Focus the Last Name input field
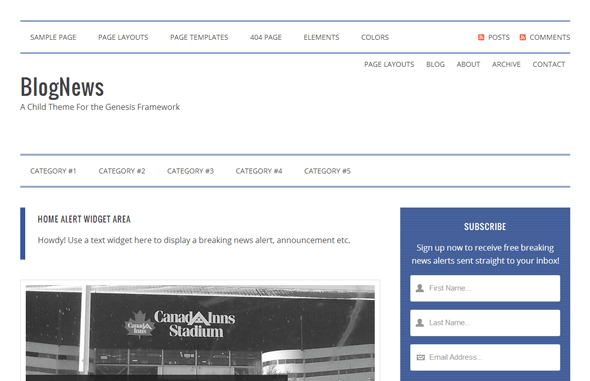Image resolution: width=590 pixels, height=381 pixels. coord(485,323)
